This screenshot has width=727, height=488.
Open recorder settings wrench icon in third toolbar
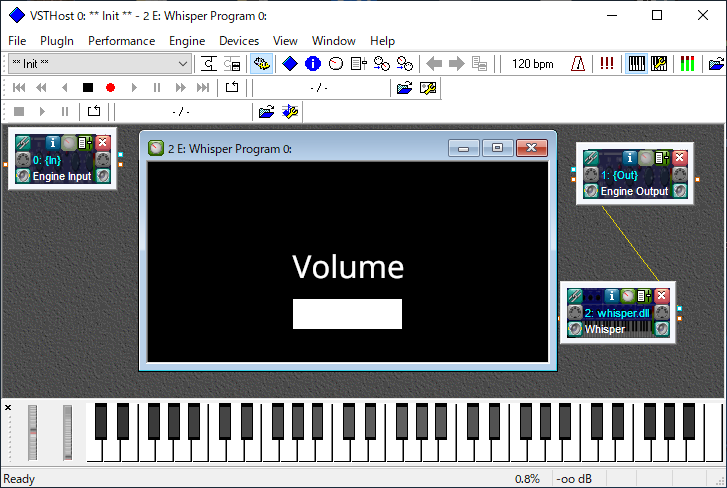pos(290,112)
